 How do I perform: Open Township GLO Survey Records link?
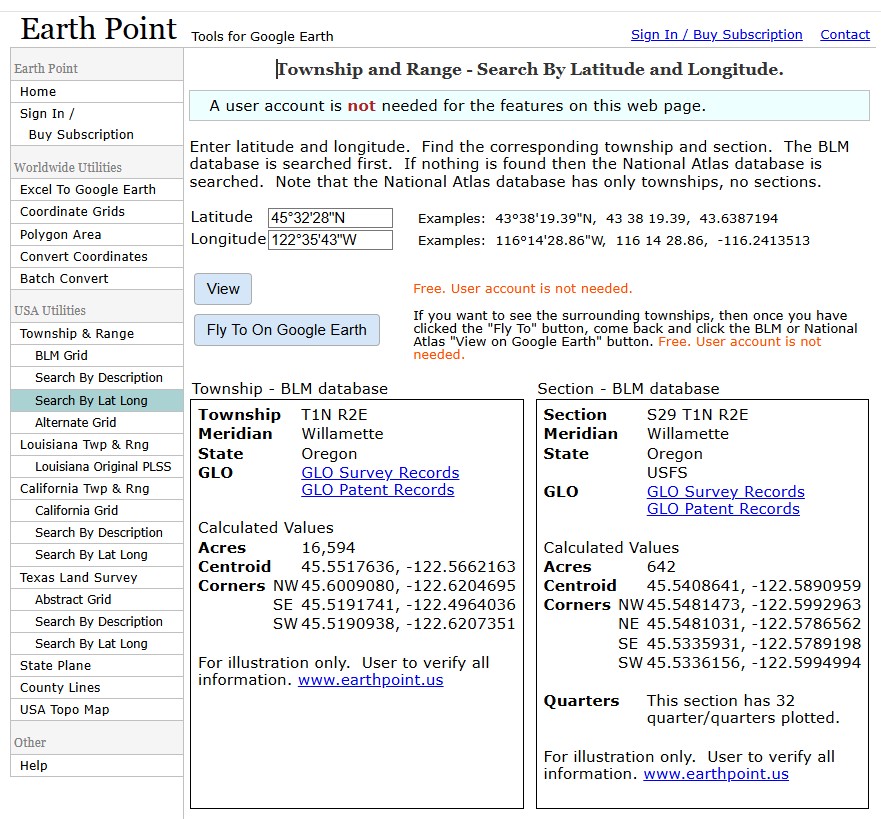pos(380,473)
